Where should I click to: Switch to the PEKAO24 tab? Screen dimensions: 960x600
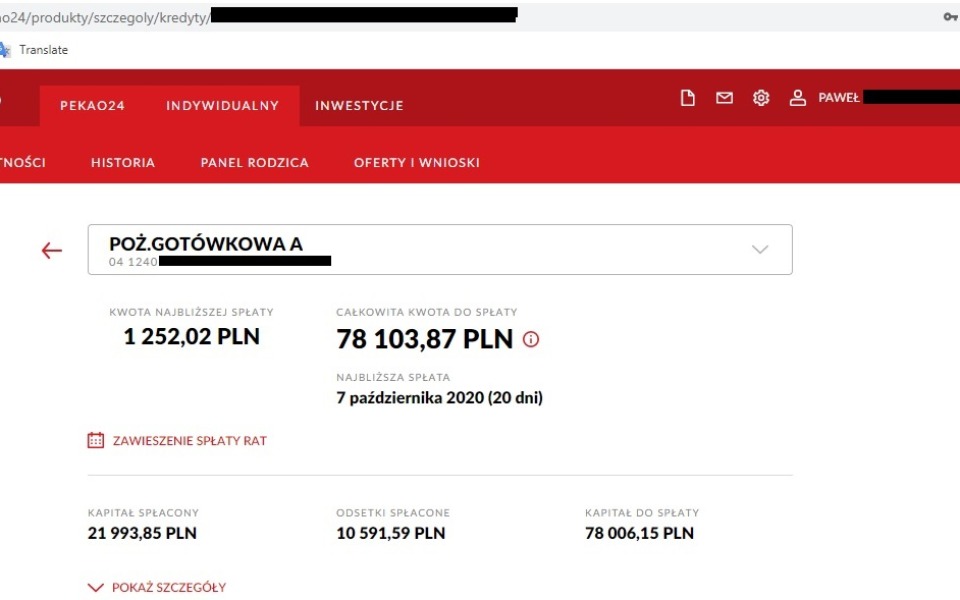click(92, 106)
